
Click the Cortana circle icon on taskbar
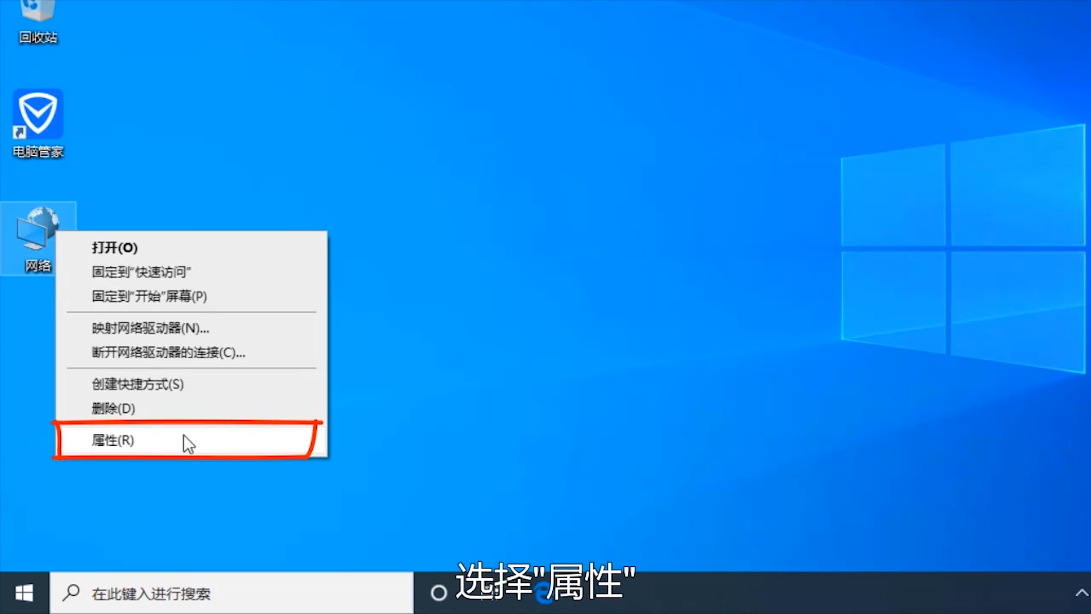(x=438, y=593)
